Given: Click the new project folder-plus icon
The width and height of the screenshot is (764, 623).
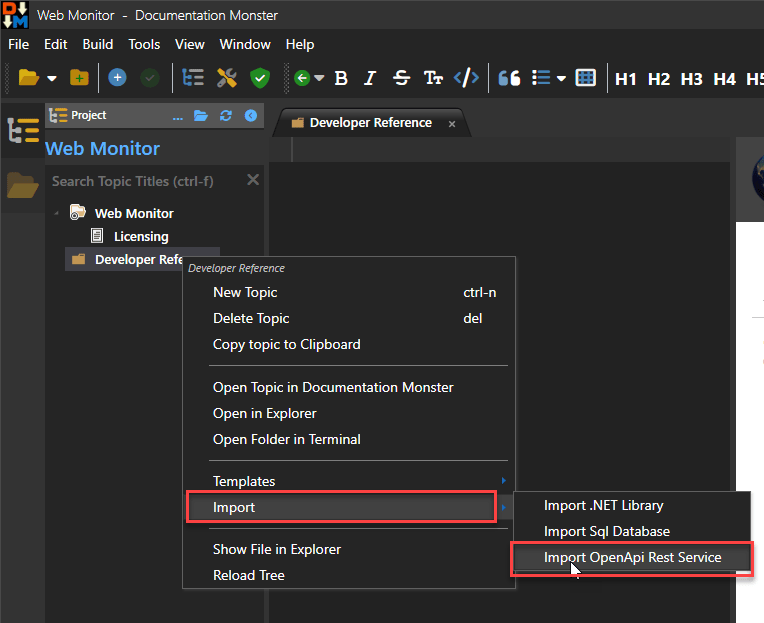Looking at the screenshot, I should click(79, 78).
